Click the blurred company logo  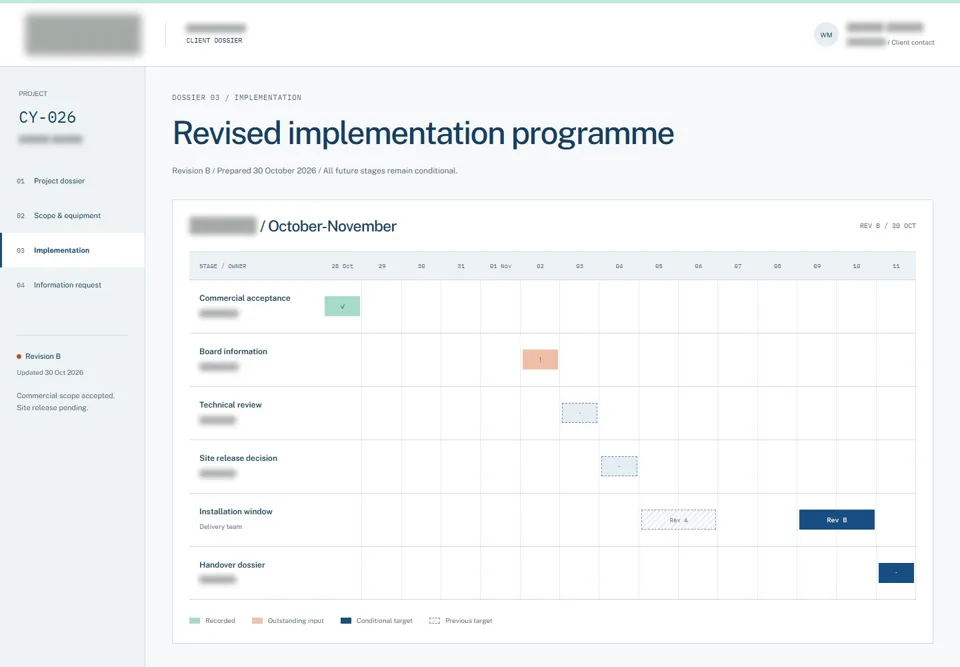click(83, 34)
